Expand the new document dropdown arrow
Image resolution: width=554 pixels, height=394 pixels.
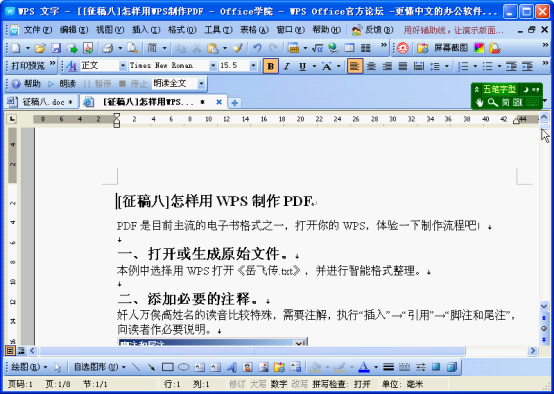(x=28, y=48)
